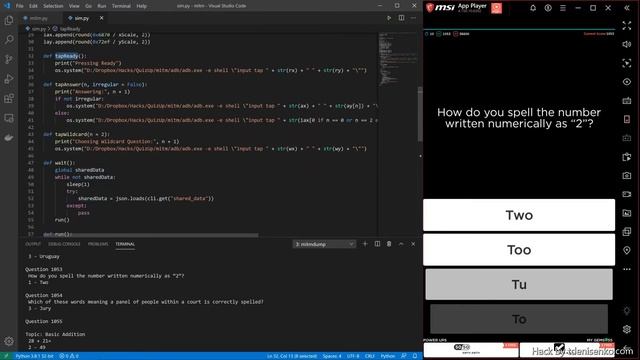Viewport: 640px width, 360px height.
Task: Switch to the PROBLEMS panel tab
Action: pos(98,244)
